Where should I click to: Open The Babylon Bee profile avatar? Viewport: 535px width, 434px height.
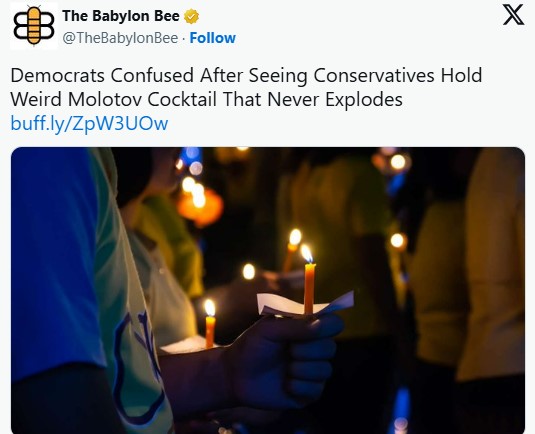pyautogui.click(x=34, y=26)
